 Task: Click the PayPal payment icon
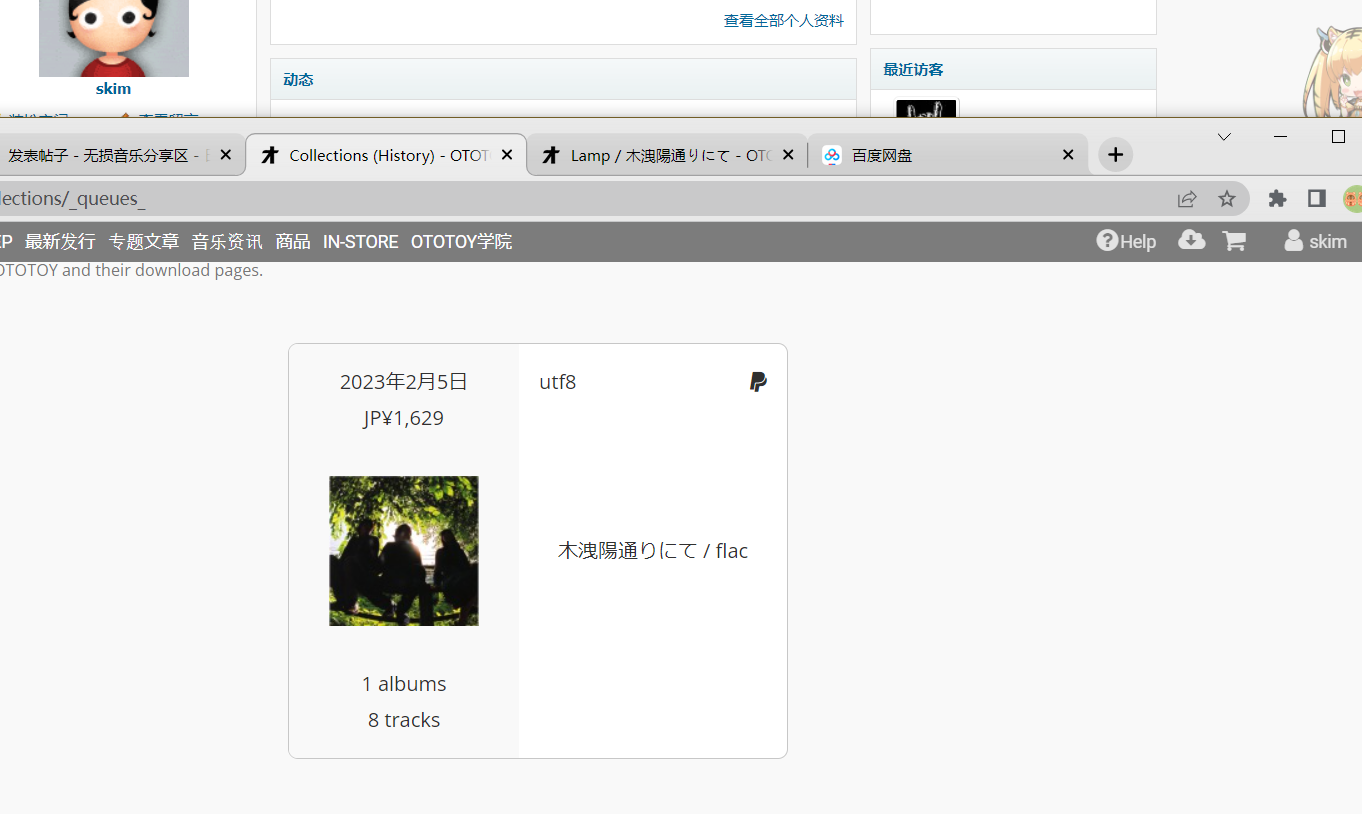point(758,382)
